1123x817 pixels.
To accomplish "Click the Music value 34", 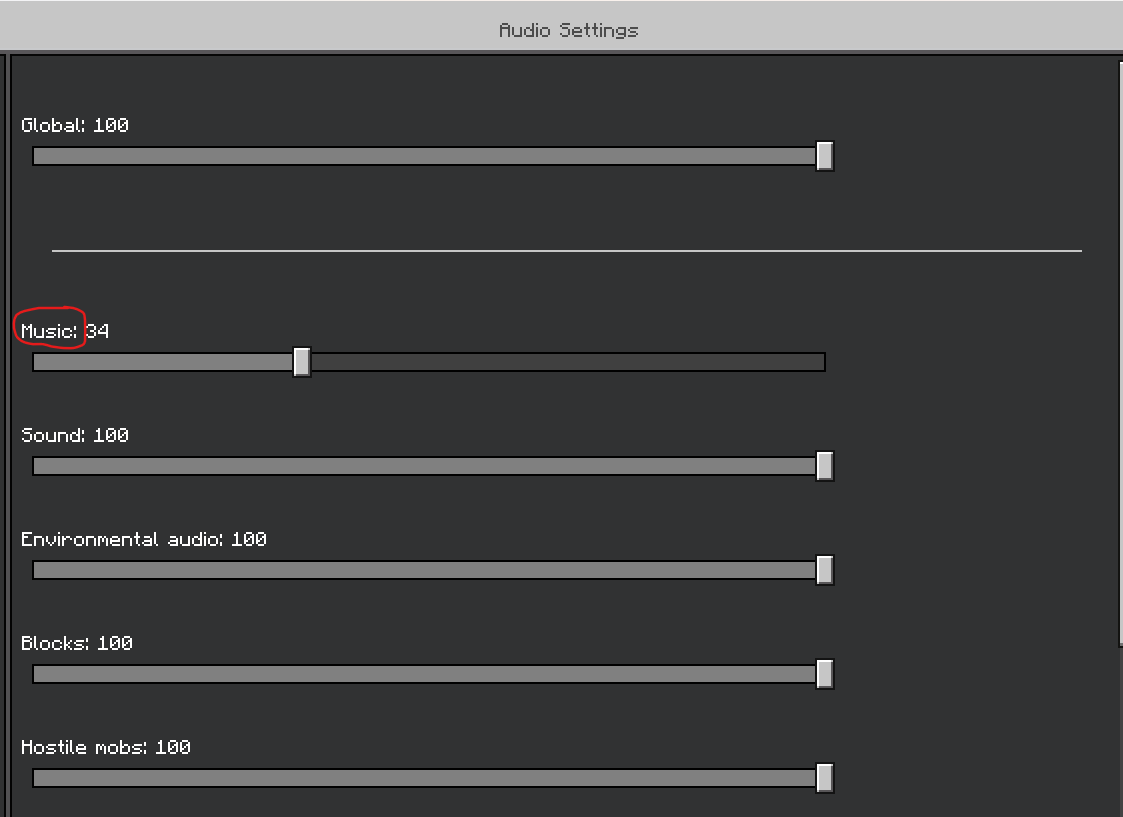I will pyautogui.click(x=97, y=331).
